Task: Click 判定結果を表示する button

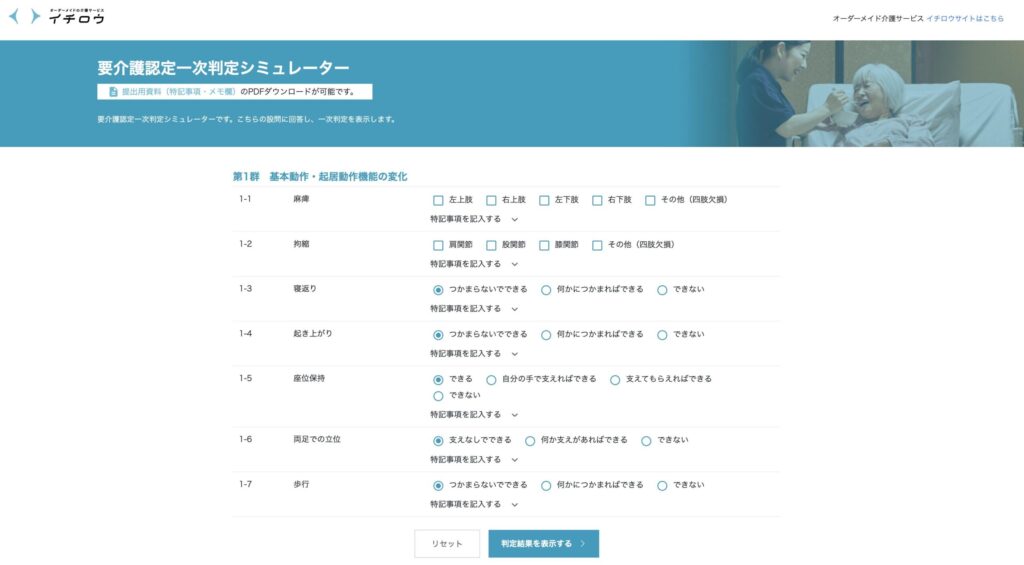Action: [x=543, y=544]
